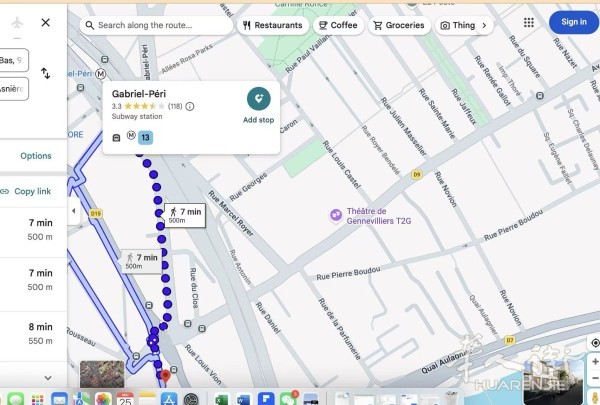The image size is (600, 405).
Task: Click the bus stop icon beside the destination pin
Action: 174,370
